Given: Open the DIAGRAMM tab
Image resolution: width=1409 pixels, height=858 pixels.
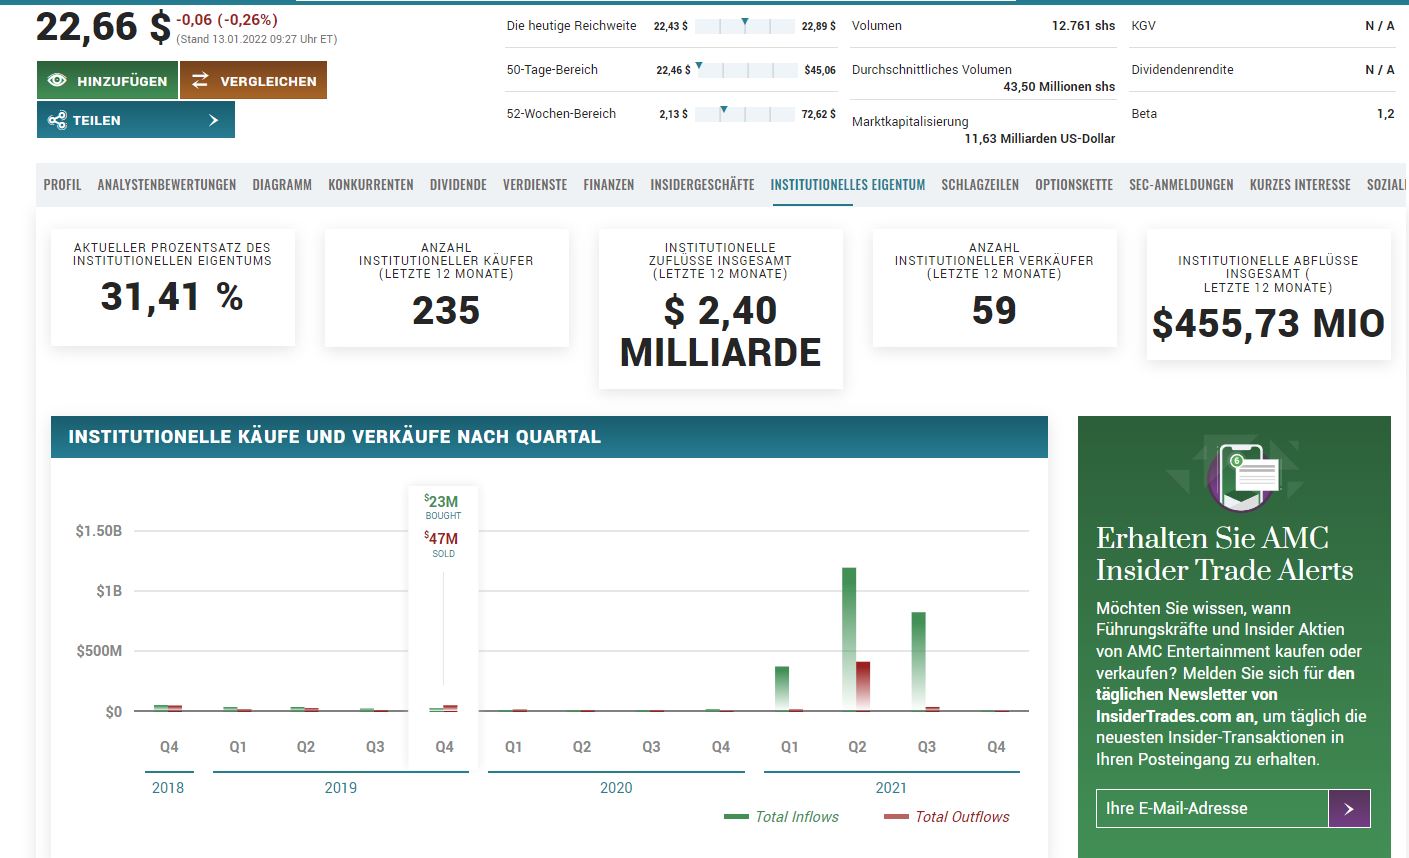Looking at the screenshot, I should point(282,185).
